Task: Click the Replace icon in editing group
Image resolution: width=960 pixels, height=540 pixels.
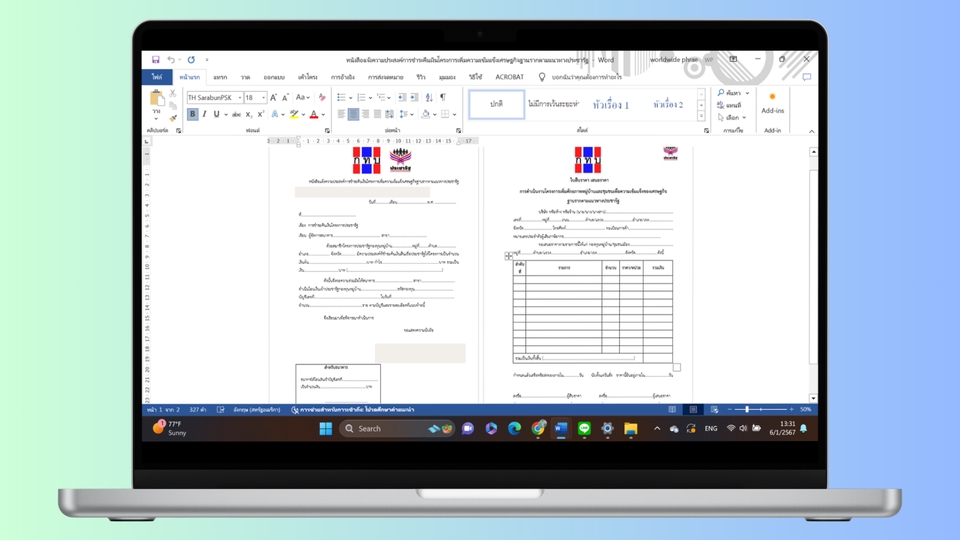Action: pos(729,105)
